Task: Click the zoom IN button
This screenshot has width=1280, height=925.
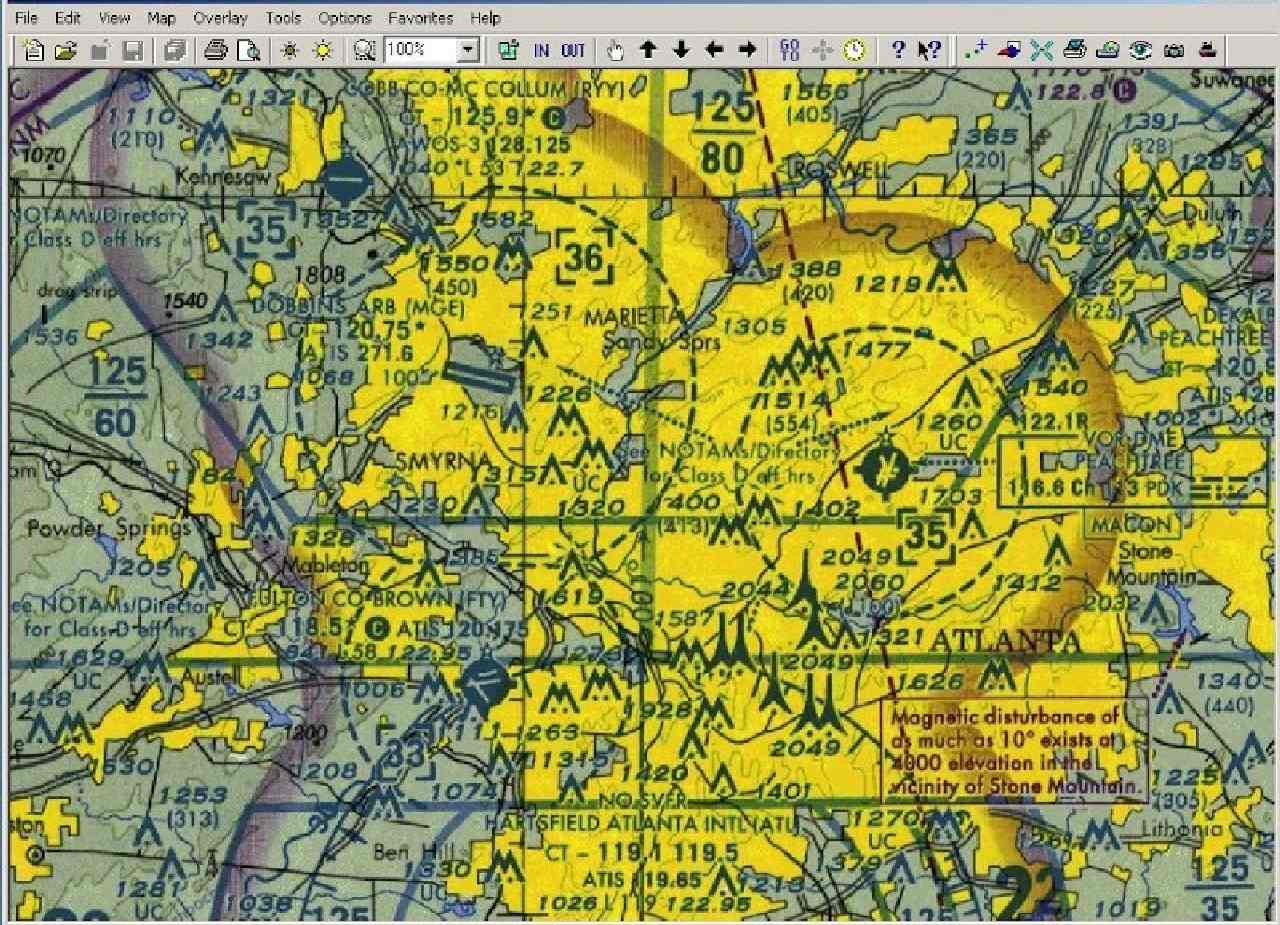Action: pos(541,50)
